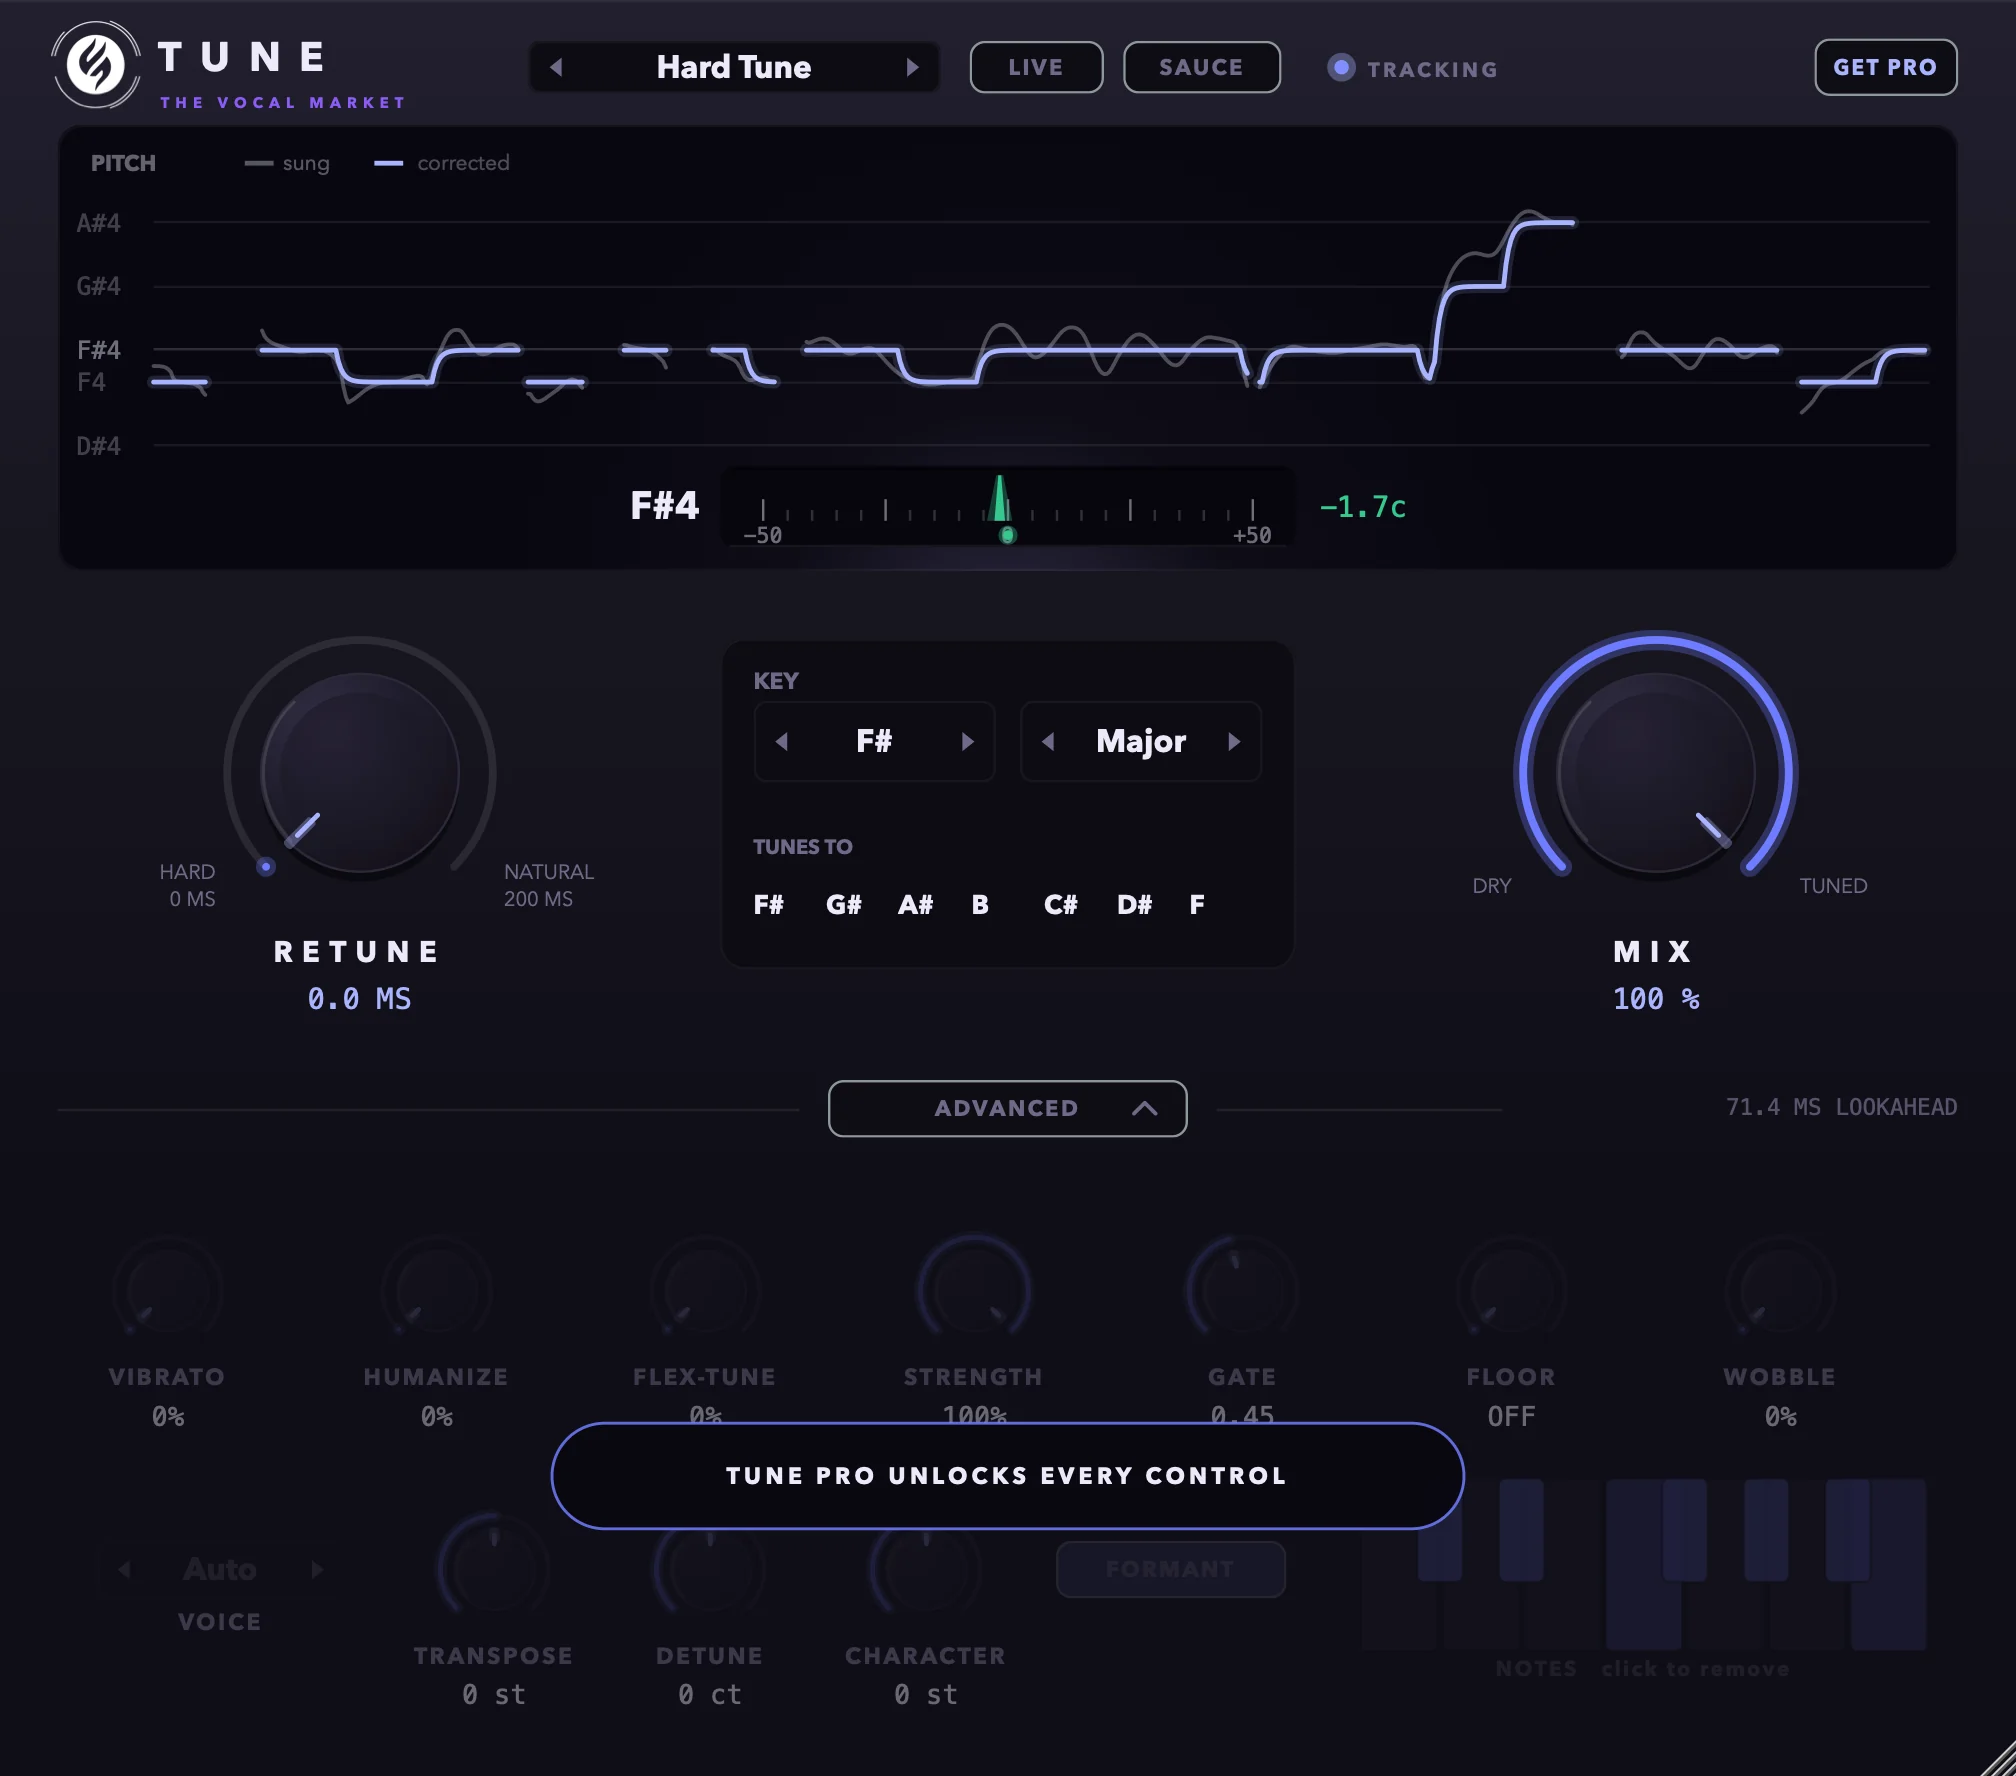Collapse the ADVANCED section
2016x1776 pixels.
pos(1008,1108)
